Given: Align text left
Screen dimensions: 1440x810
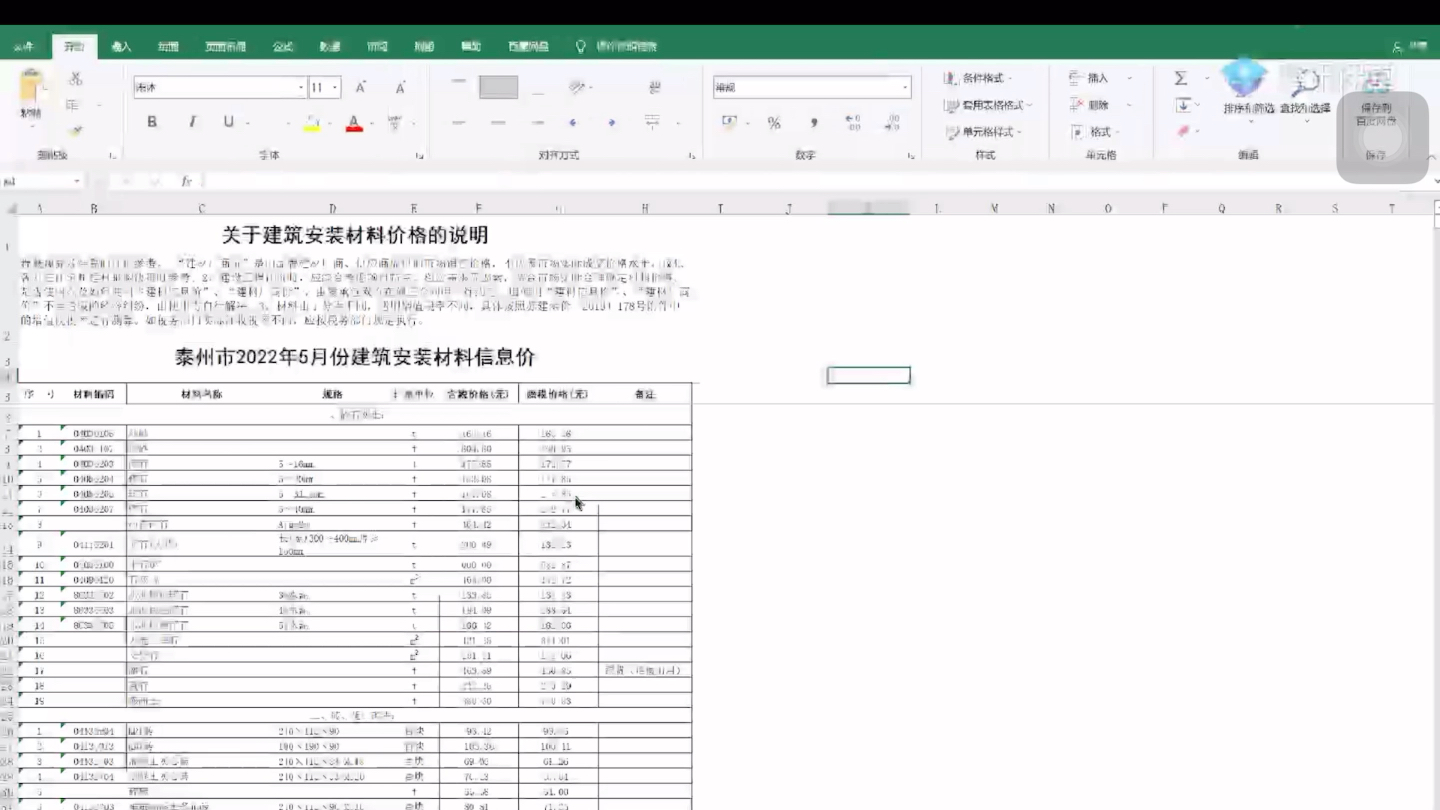Looking at the screenshot, I should 458,123.
